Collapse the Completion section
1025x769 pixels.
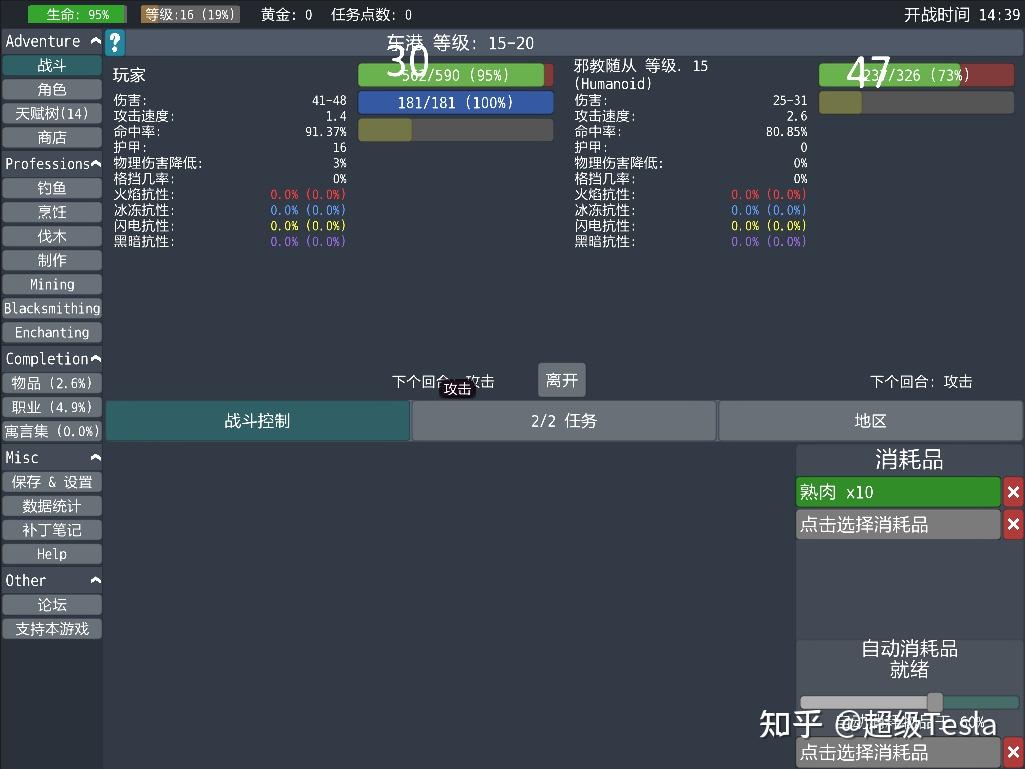point(95,358)
